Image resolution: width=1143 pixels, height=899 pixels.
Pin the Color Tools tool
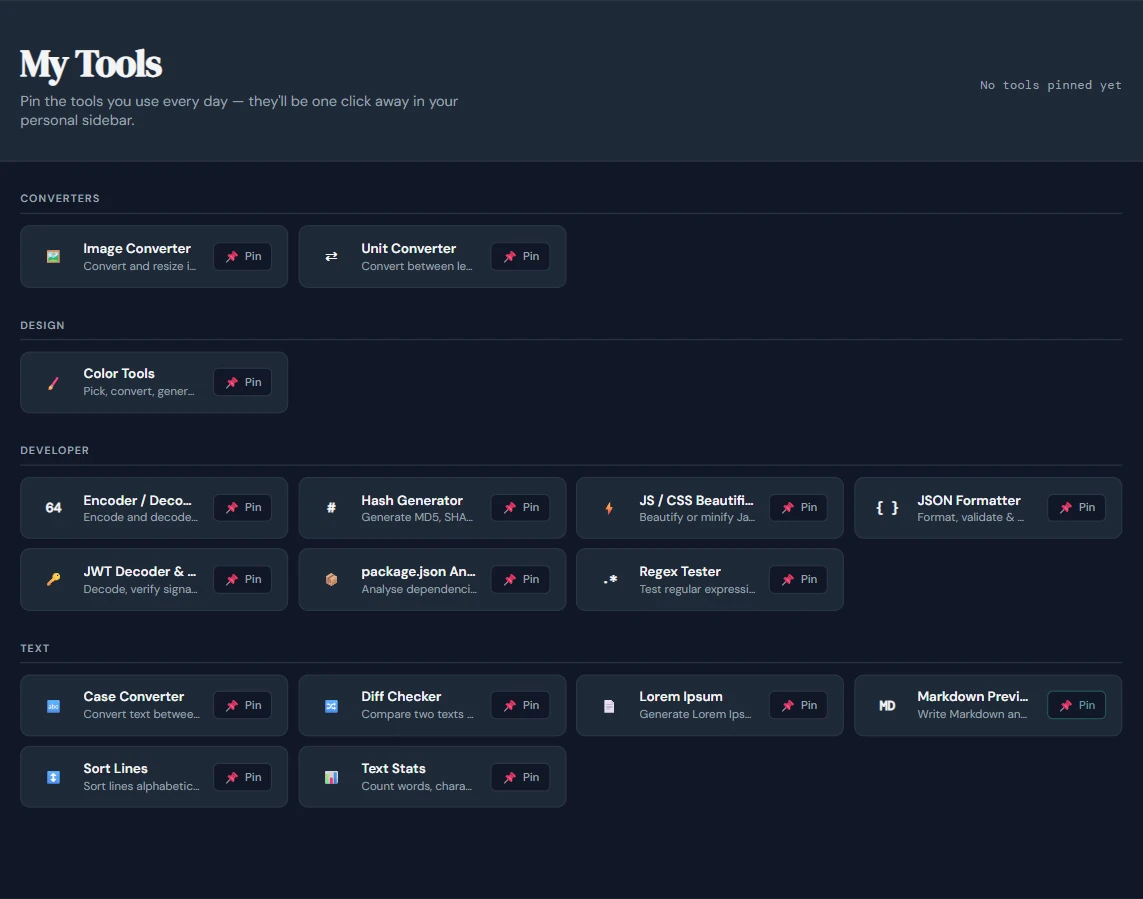(x=242, y=382)
